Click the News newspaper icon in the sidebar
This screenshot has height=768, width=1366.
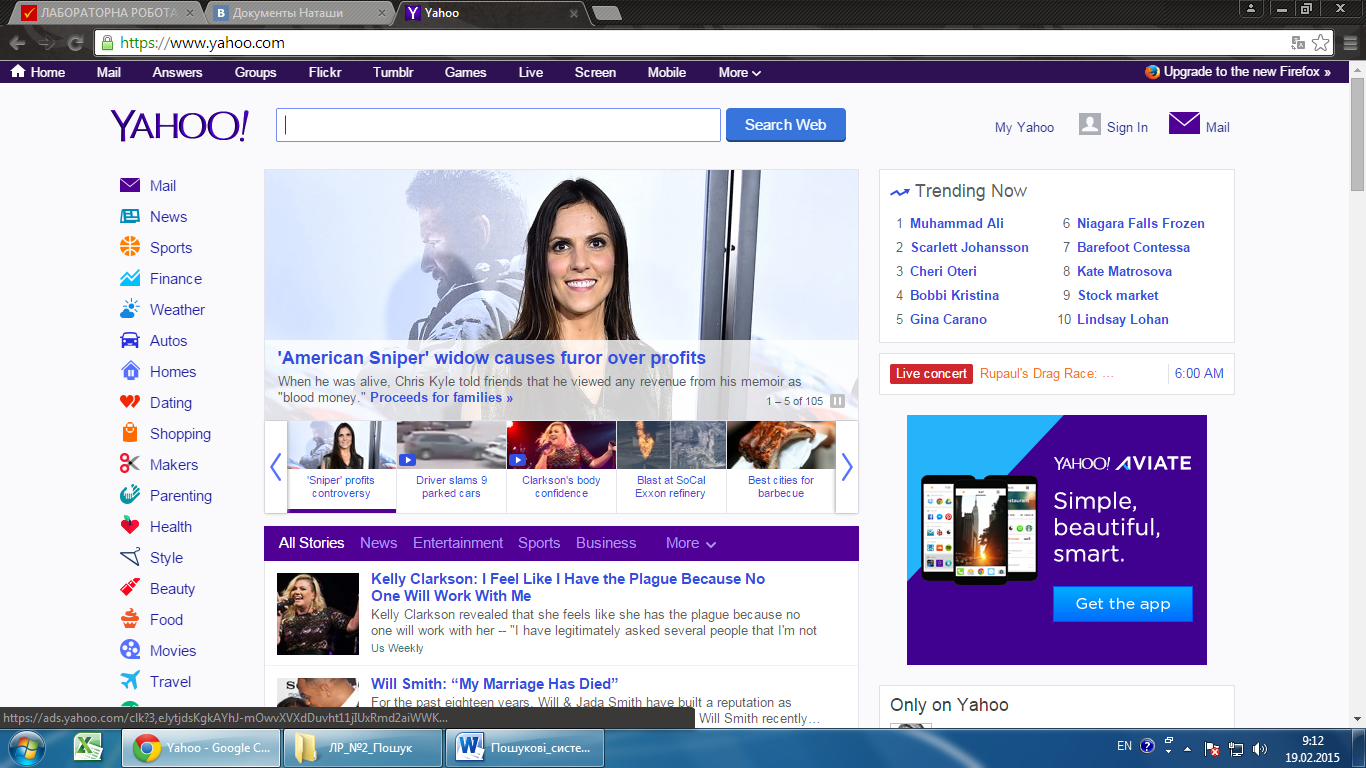pyautogui.click(x=130, y=216)
